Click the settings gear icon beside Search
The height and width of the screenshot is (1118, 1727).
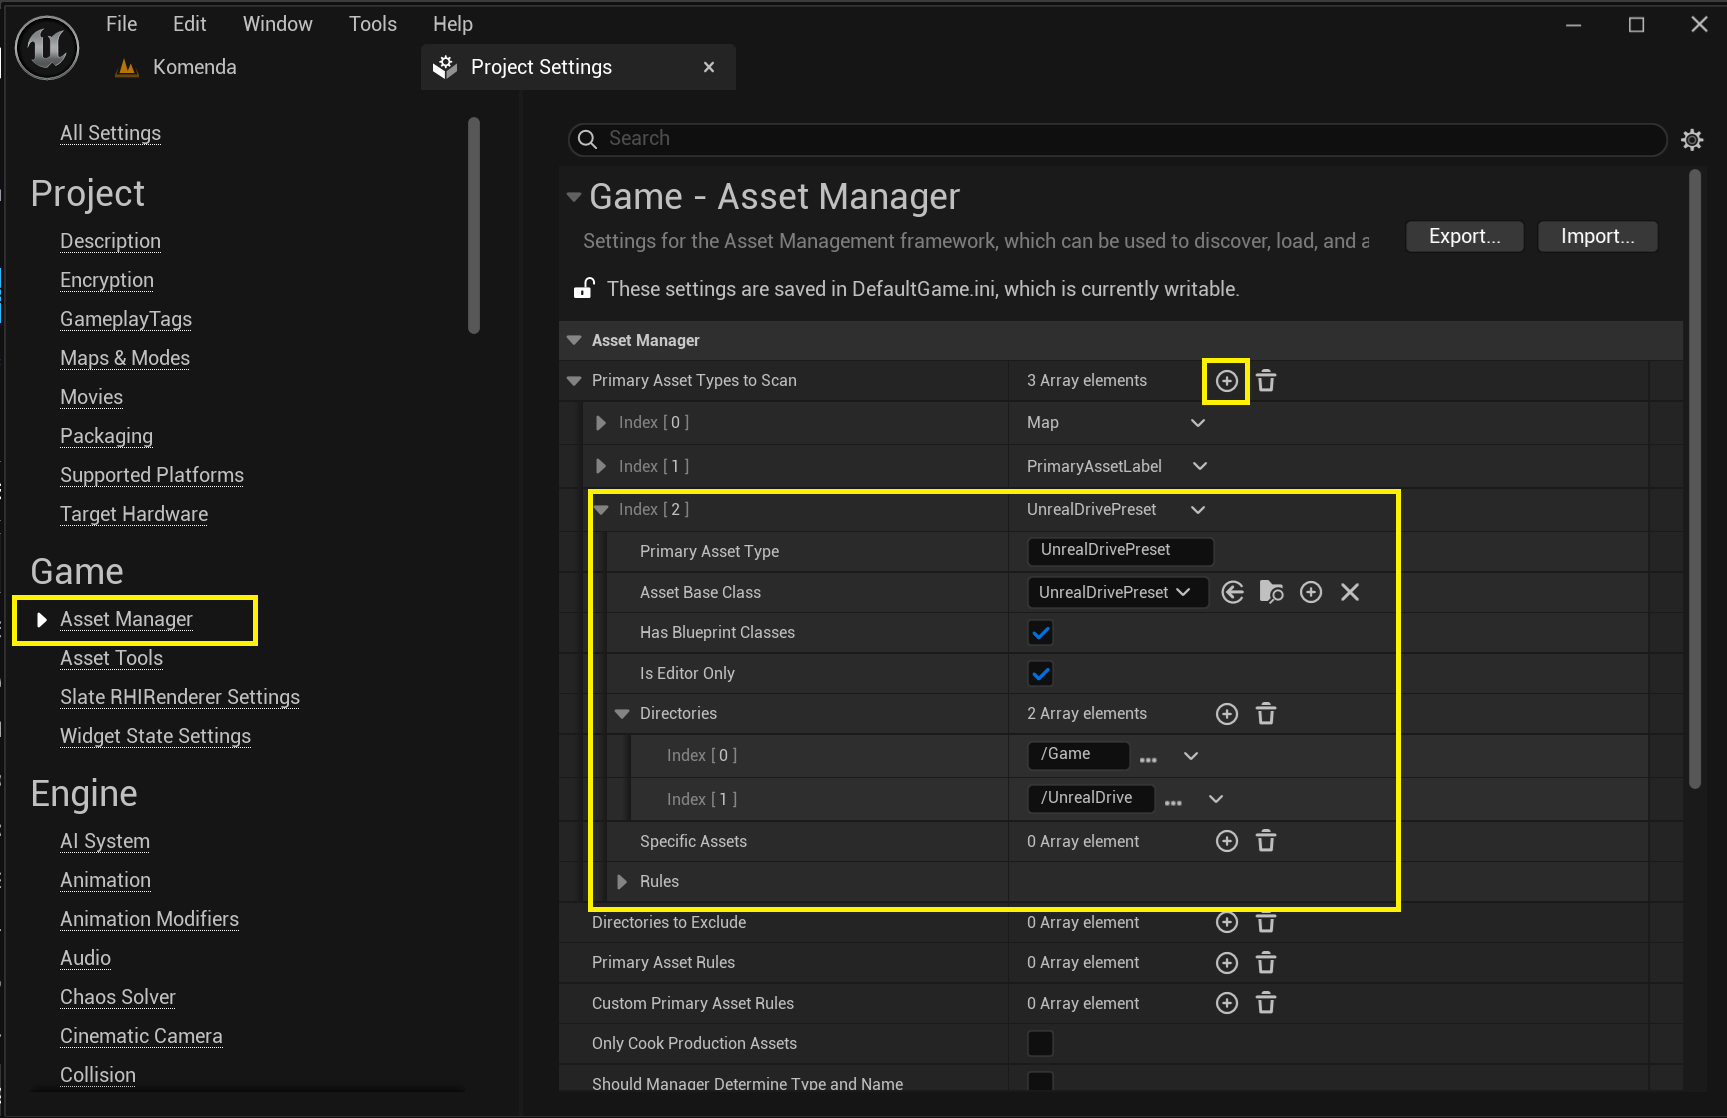click(x=1692, y=140)
